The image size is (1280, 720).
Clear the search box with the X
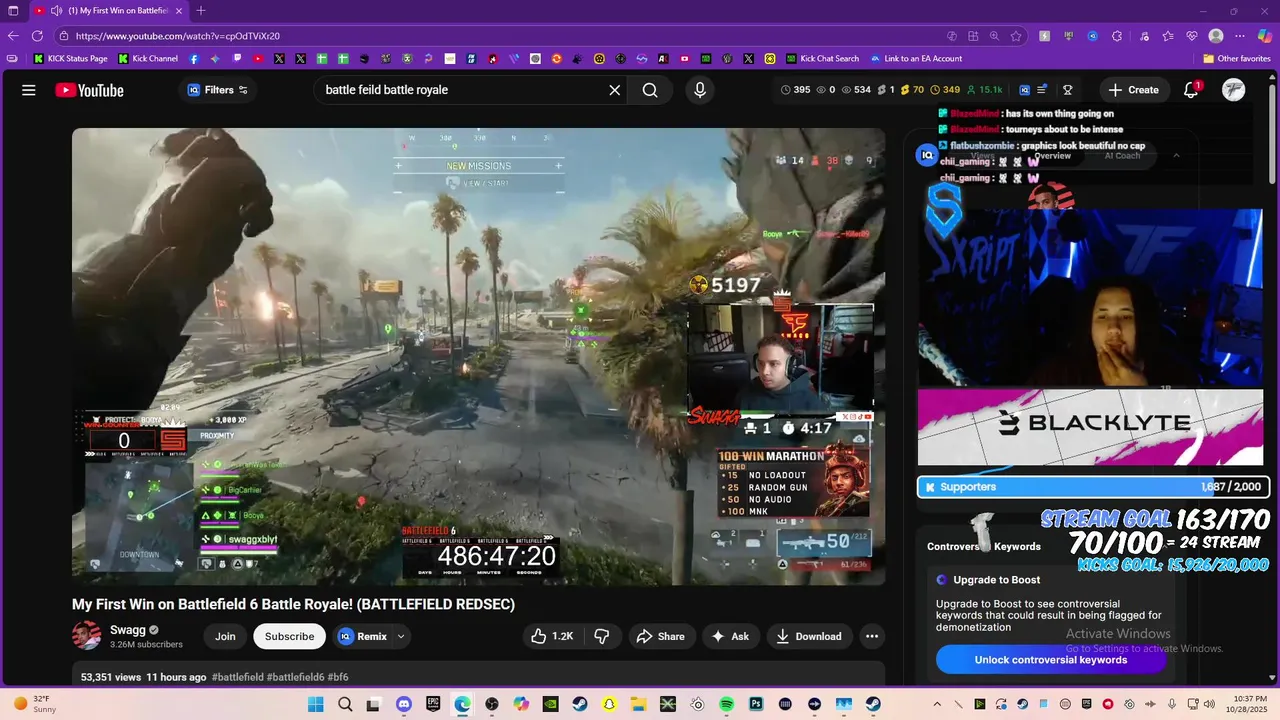[615, 90]
